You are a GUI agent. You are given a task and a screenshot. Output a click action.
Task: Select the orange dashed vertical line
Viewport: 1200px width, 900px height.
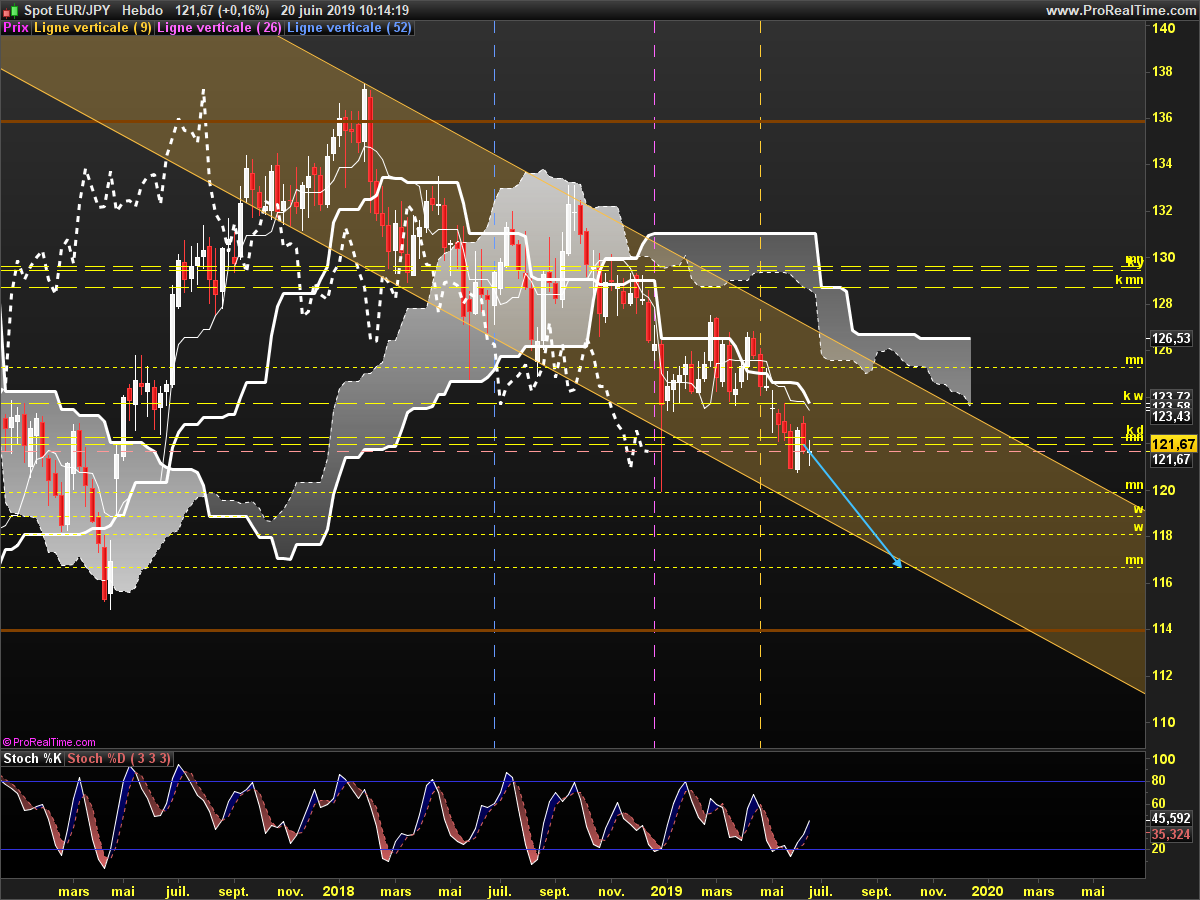coord(761,600)
